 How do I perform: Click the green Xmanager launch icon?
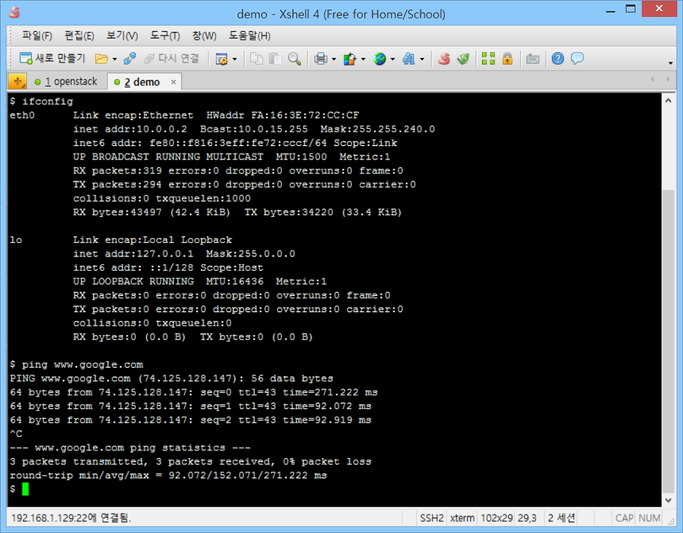pos(463,59)
